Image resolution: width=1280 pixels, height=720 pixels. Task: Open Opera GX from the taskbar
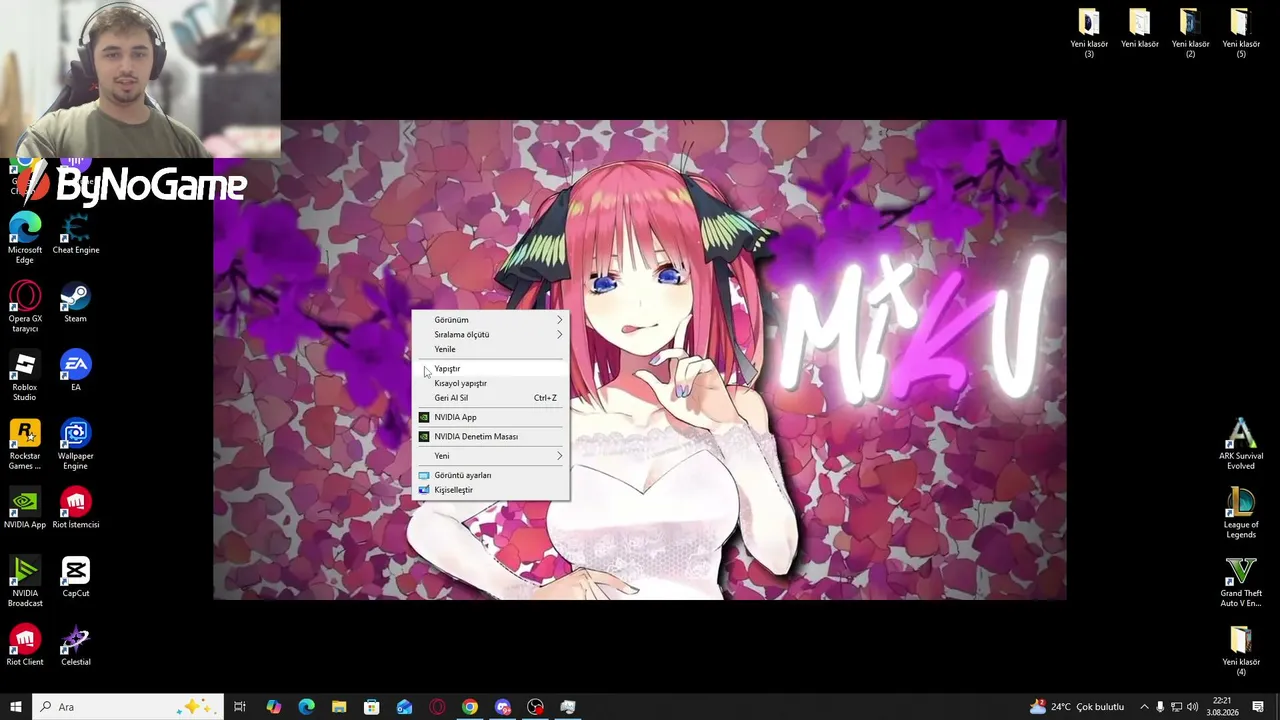click(437, 707)
